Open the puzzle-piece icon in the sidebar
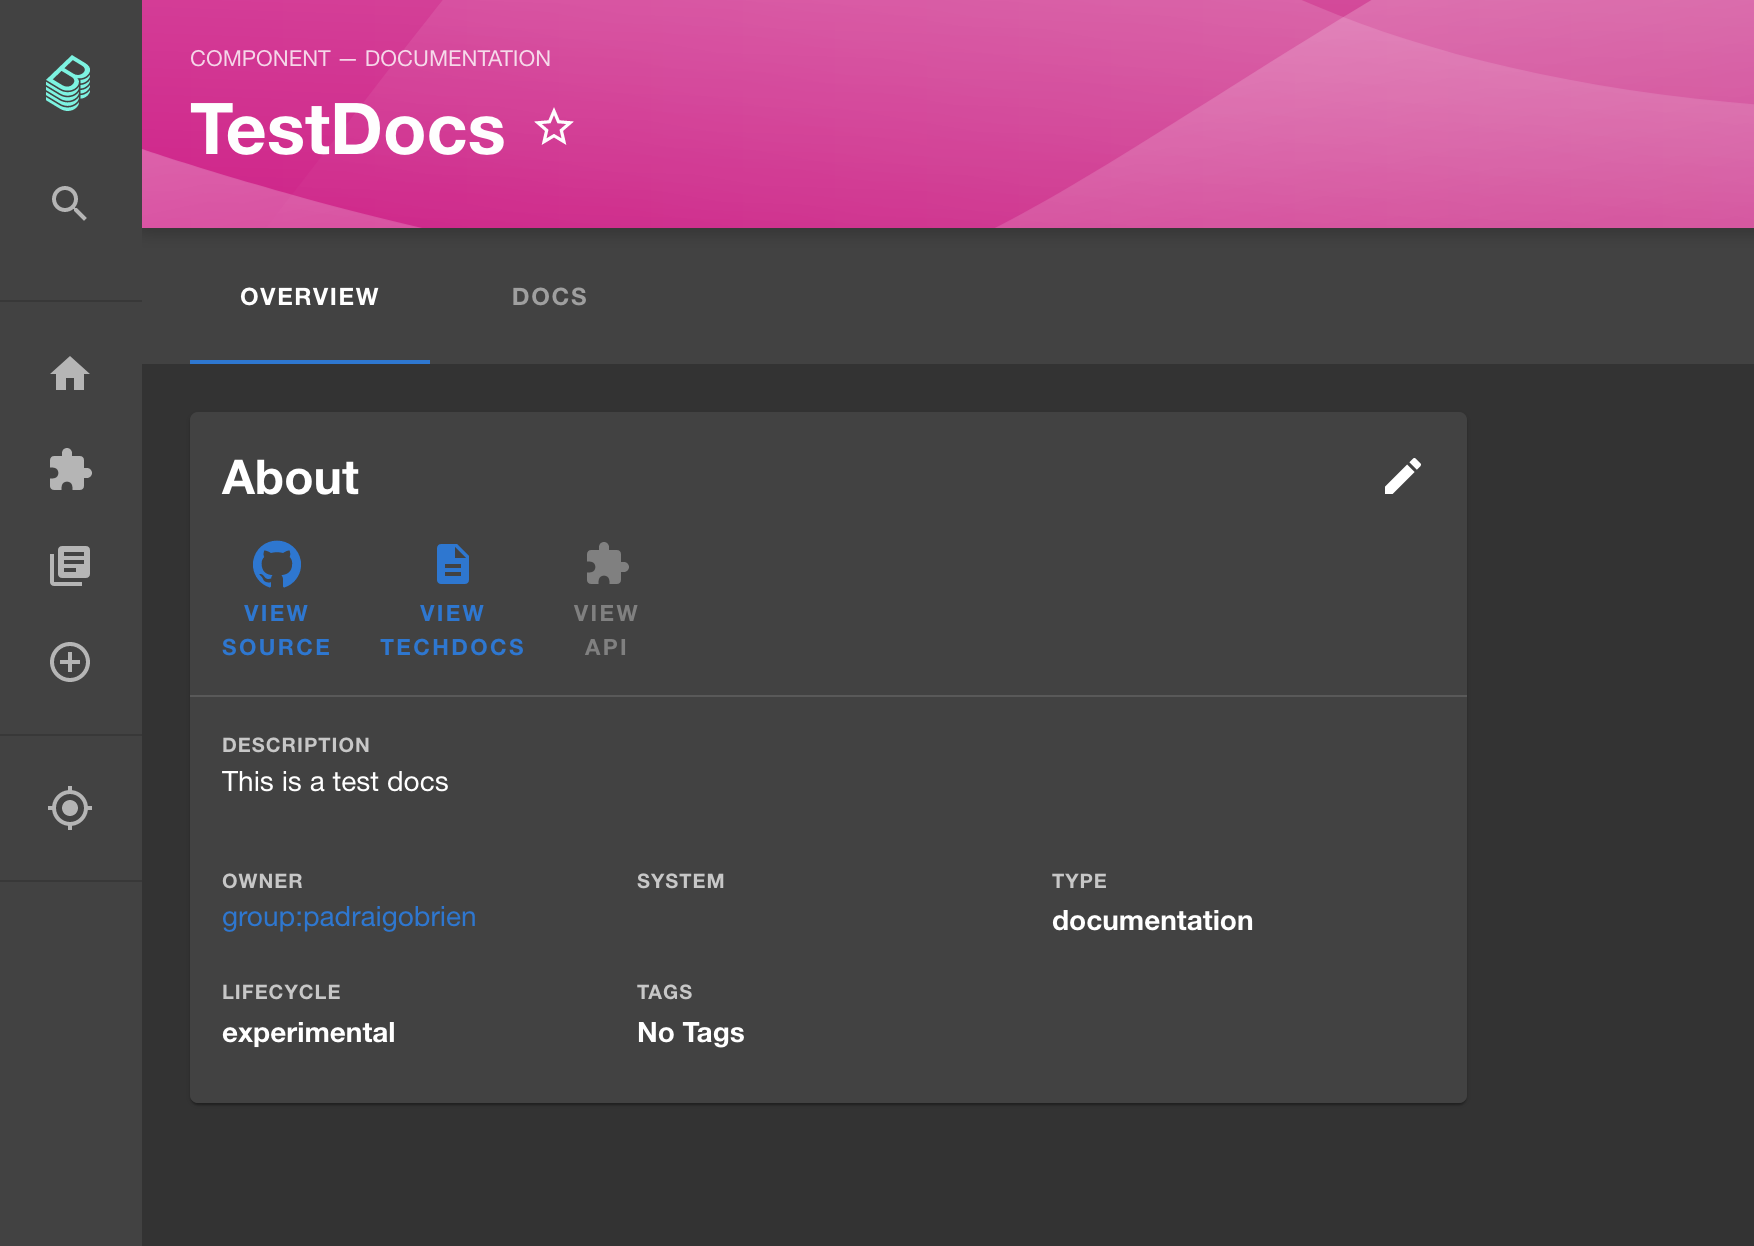 click(x=70, y=470)
